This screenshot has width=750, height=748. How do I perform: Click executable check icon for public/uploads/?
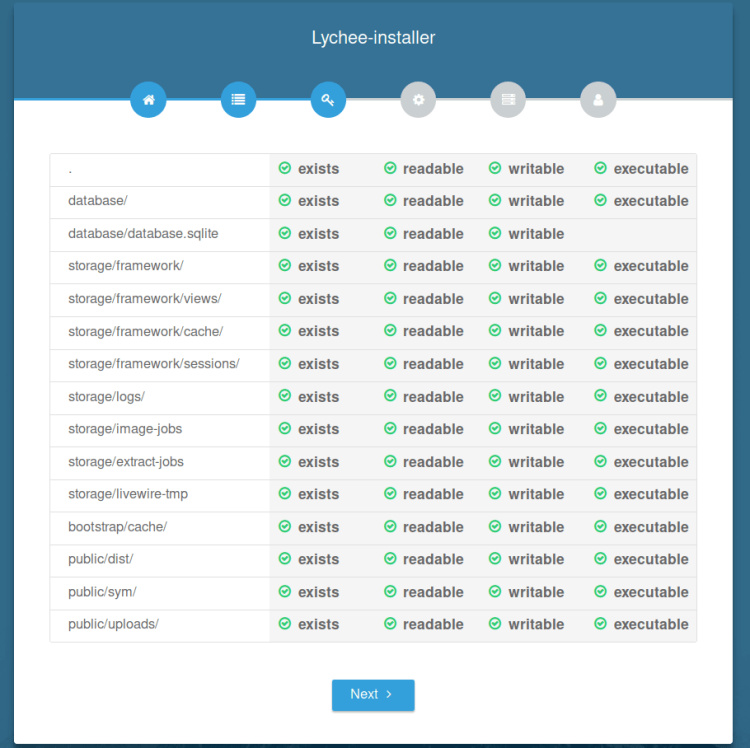coord(600,624)
